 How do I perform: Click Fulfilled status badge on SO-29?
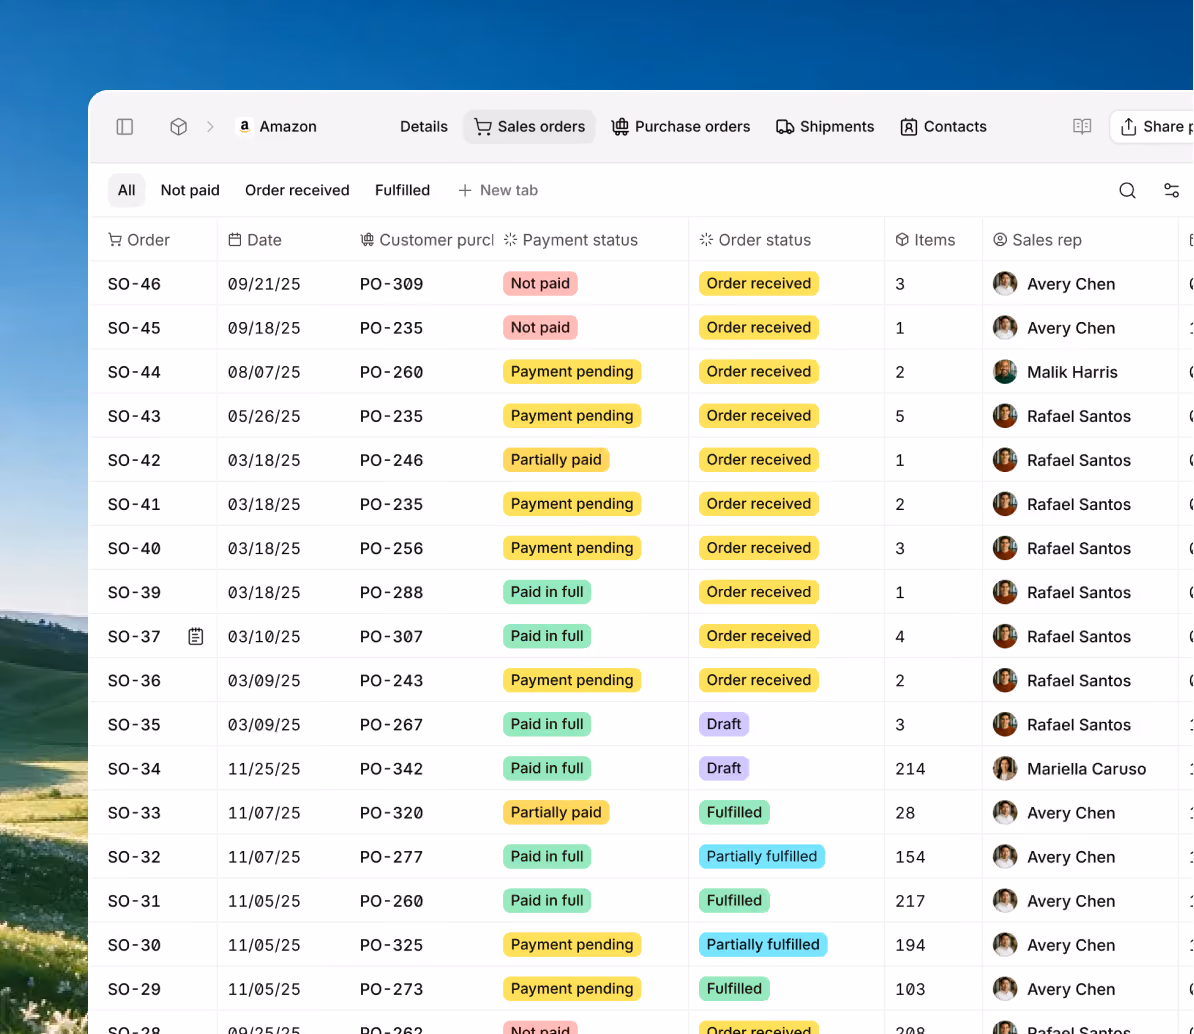tap(734, 989)
